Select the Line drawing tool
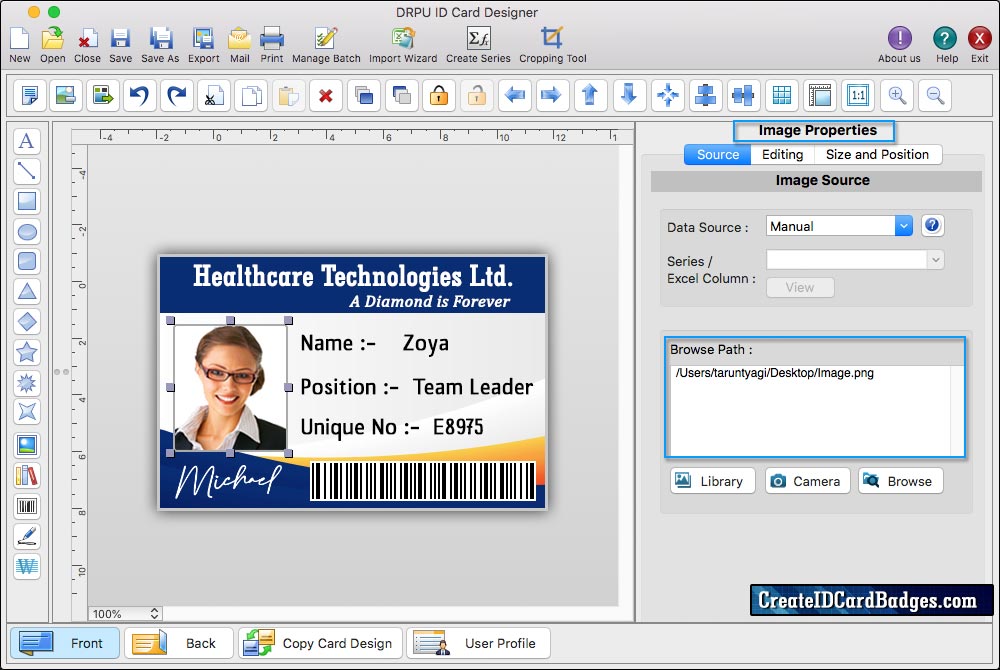This screenshot has width=1000, height=670. [x=27, y=171]
